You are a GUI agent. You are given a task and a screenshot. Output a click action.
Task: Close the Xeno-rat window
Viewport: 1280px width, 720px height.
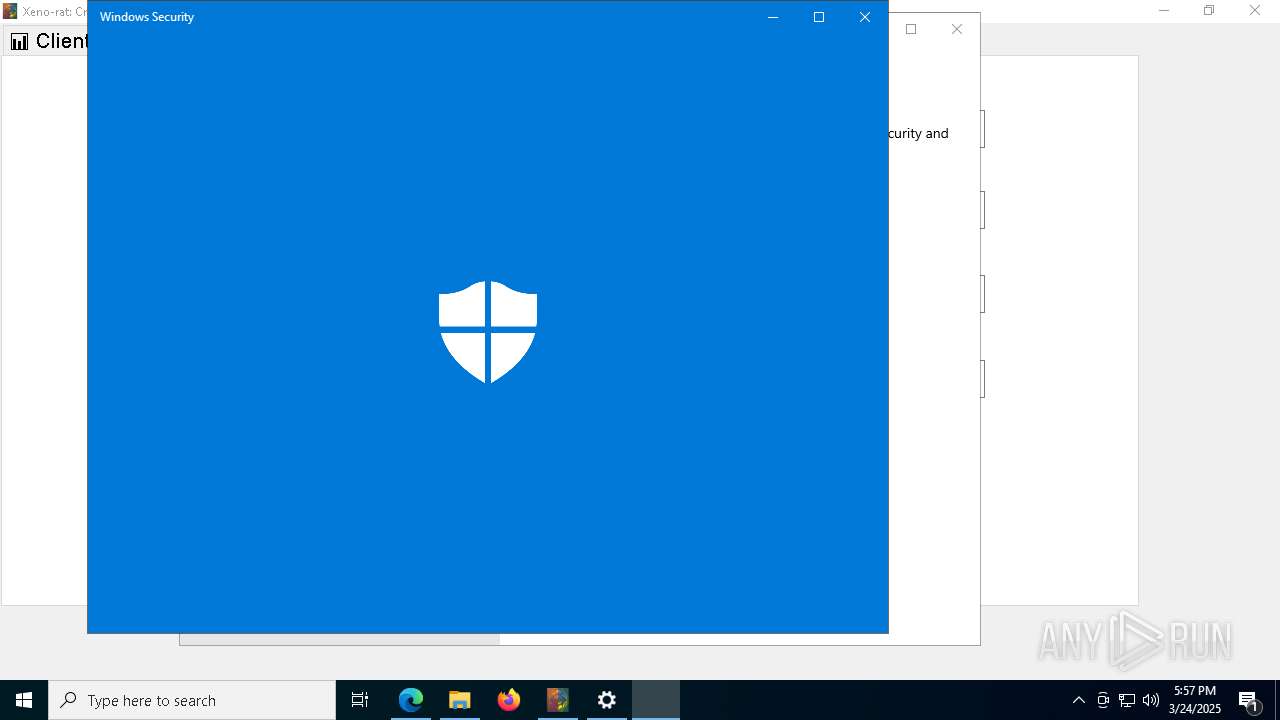click(1255, 11)
